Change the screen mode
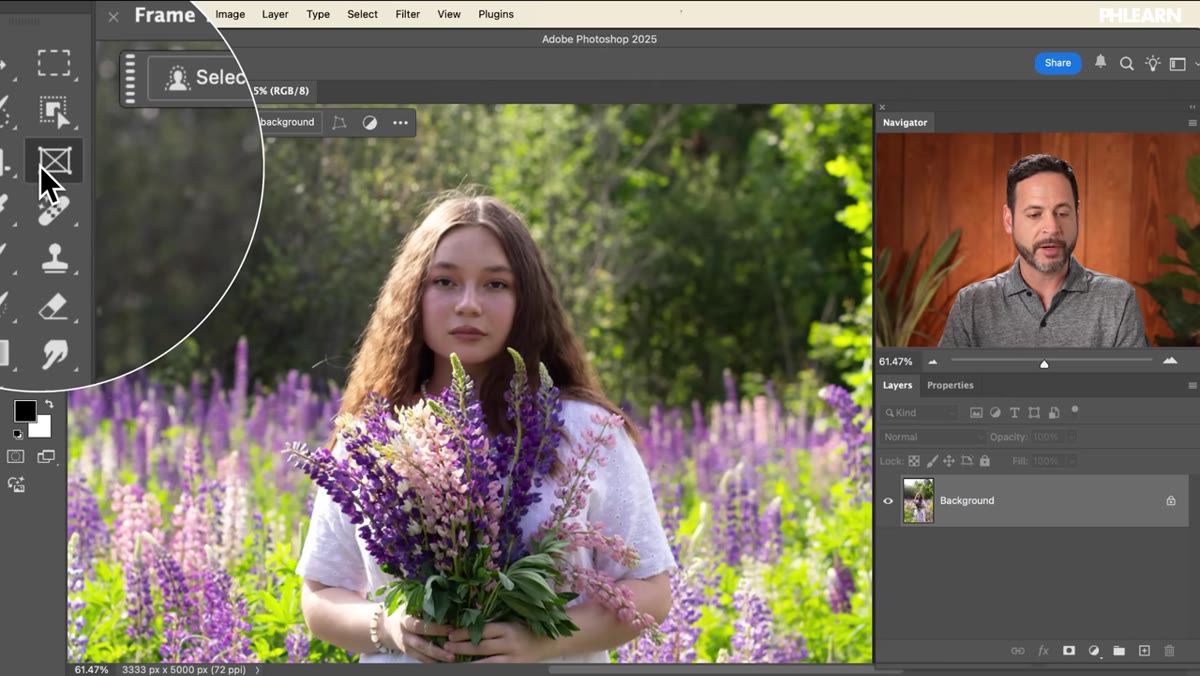This screenshot has width=1200, height=676. (x=46, y=457)
